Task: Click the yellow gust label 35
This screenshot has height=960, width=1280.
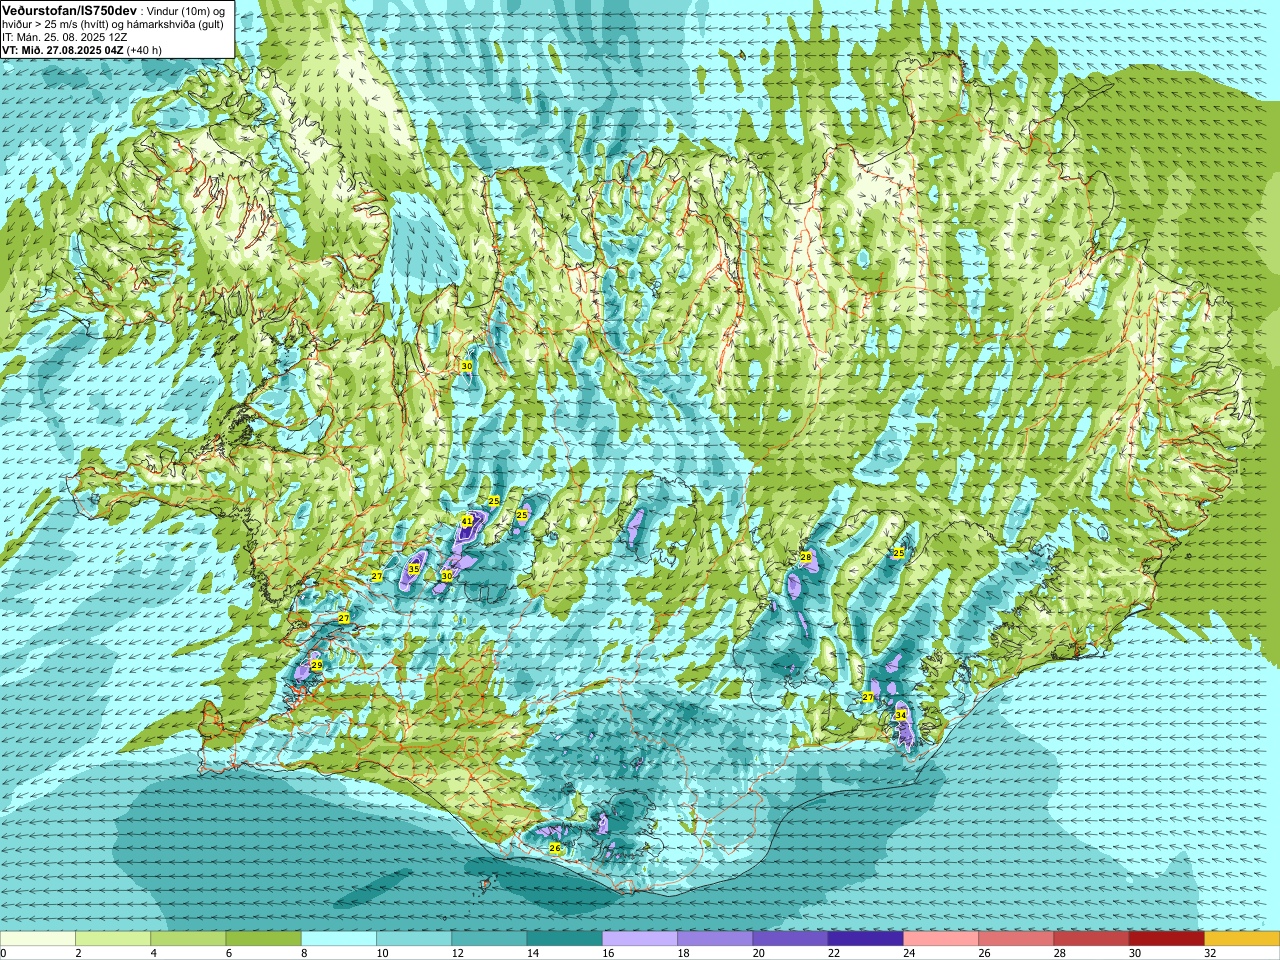Action: tap(414, 569)
